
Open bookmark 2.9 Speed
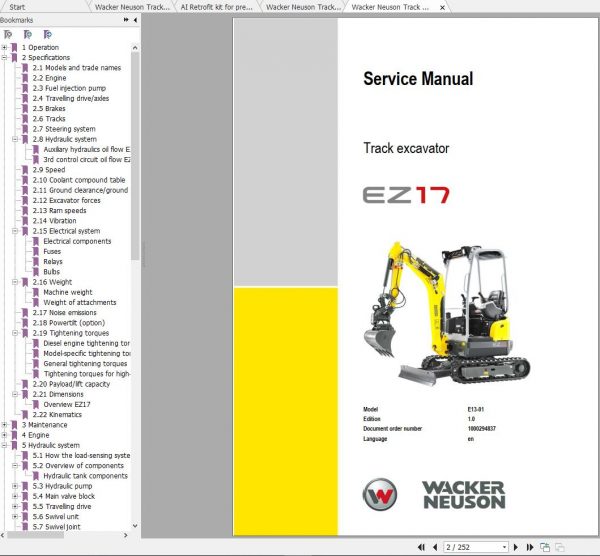(49, 170)
